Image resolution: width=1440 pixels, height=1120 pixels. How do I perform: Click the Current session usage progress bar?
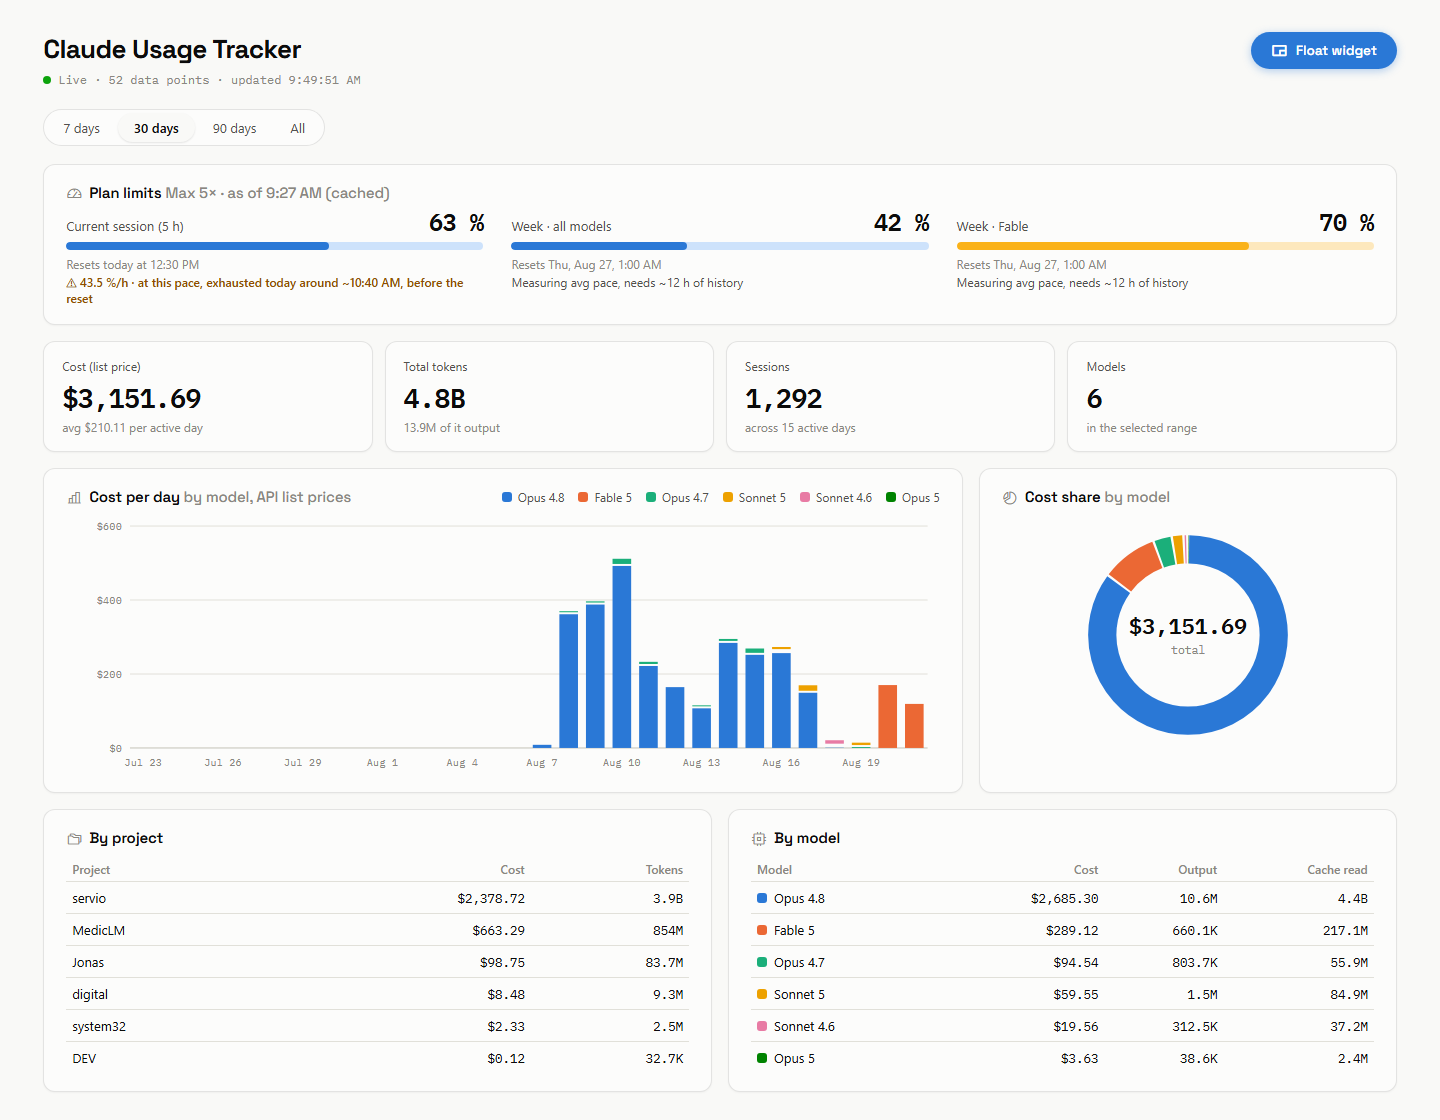point(274,246)
